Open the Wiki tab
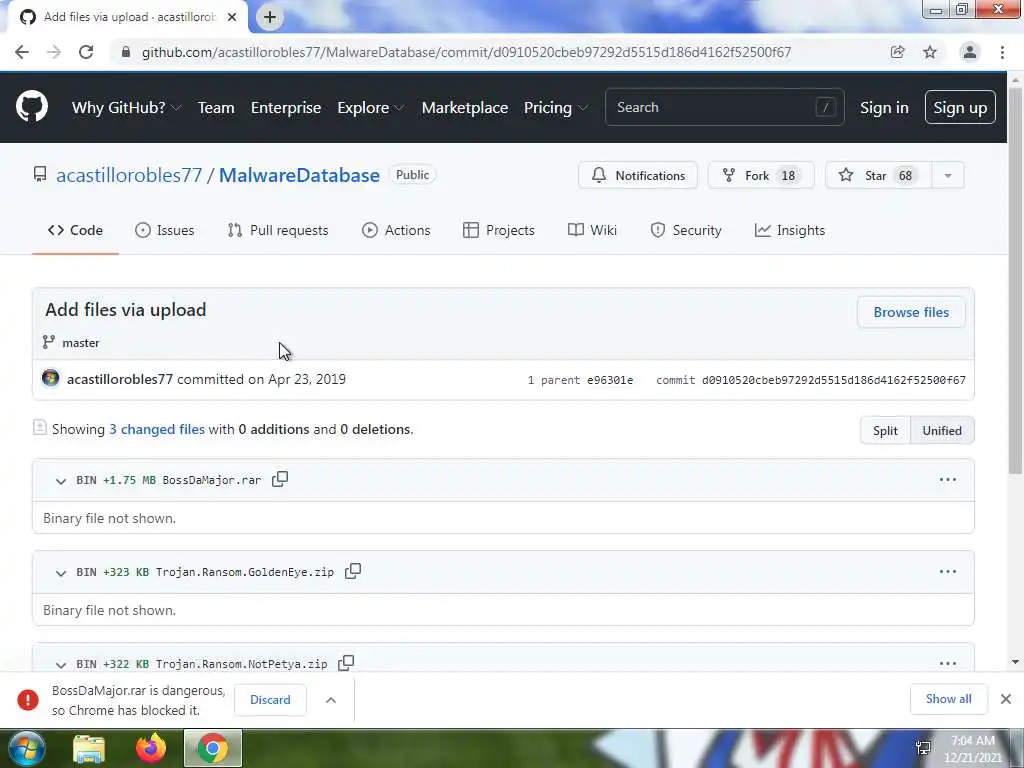Viewport: 1024px width, 768px height. click(x=592, y=230)
